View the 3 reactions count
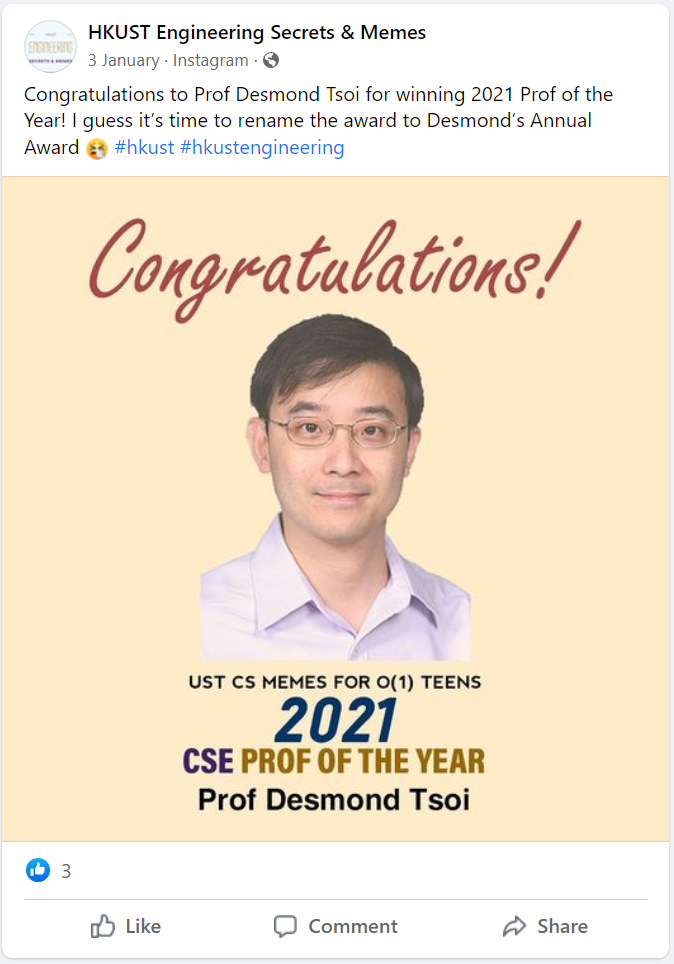The image size is (674, 964). click(x=66, y=871)
